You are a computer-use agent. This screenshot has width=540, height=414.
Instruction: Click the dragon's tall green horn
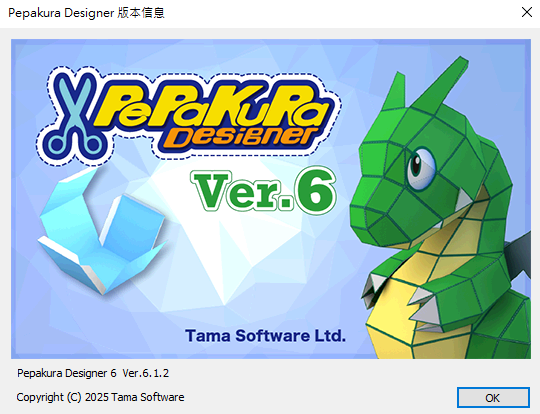[441, 83]
